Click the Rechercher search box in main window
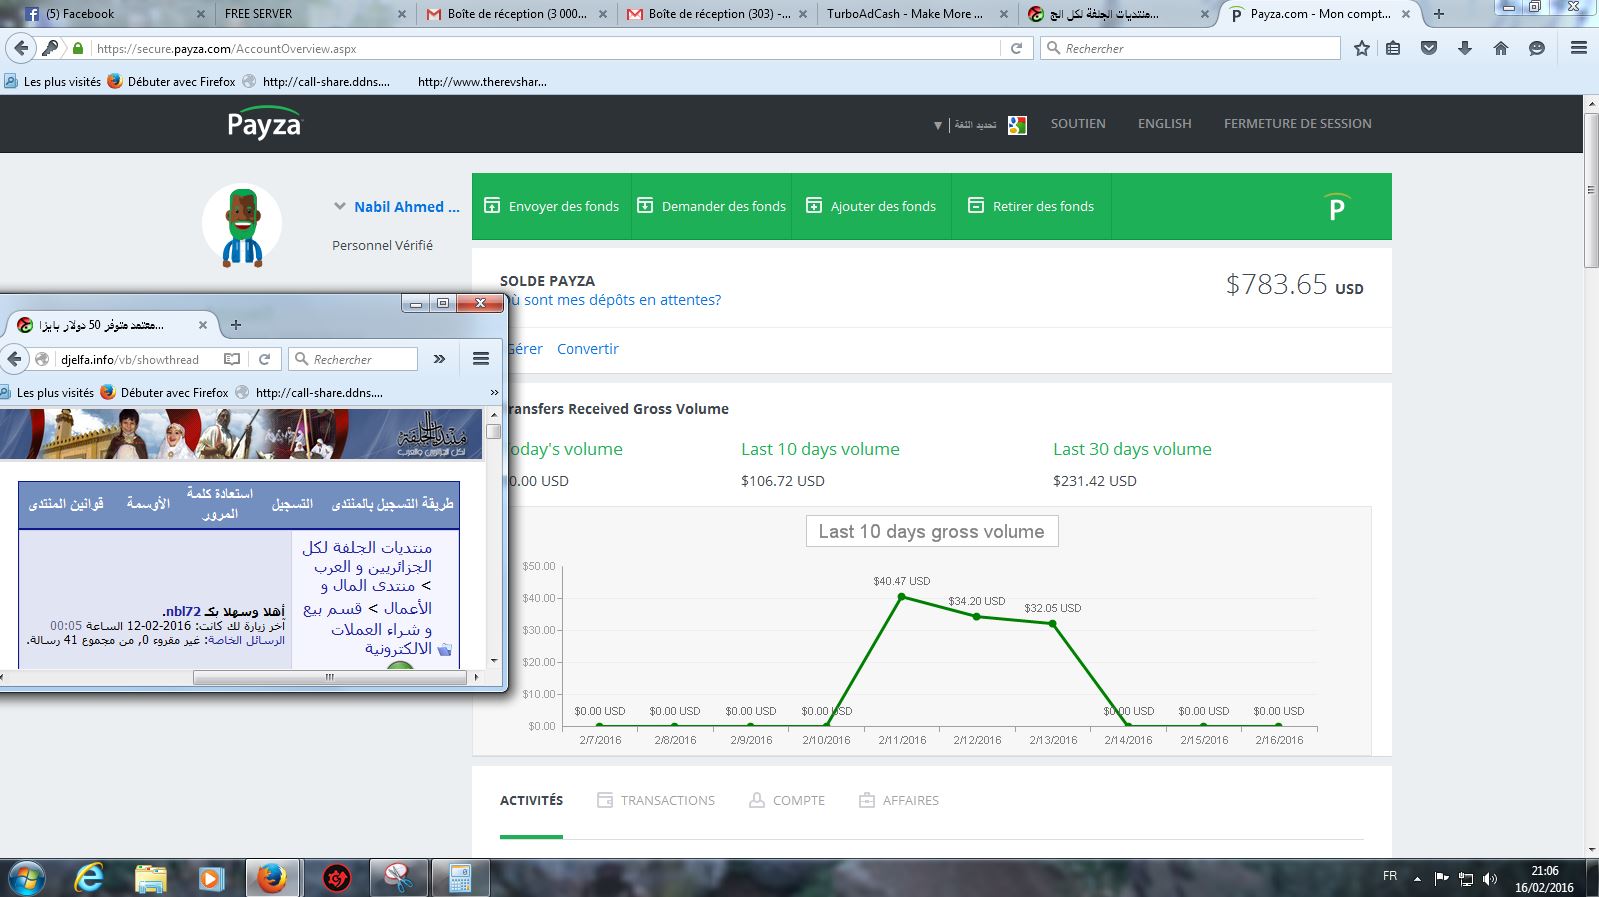This screenshot has width=1599, height=897. tap(1190, 48)
